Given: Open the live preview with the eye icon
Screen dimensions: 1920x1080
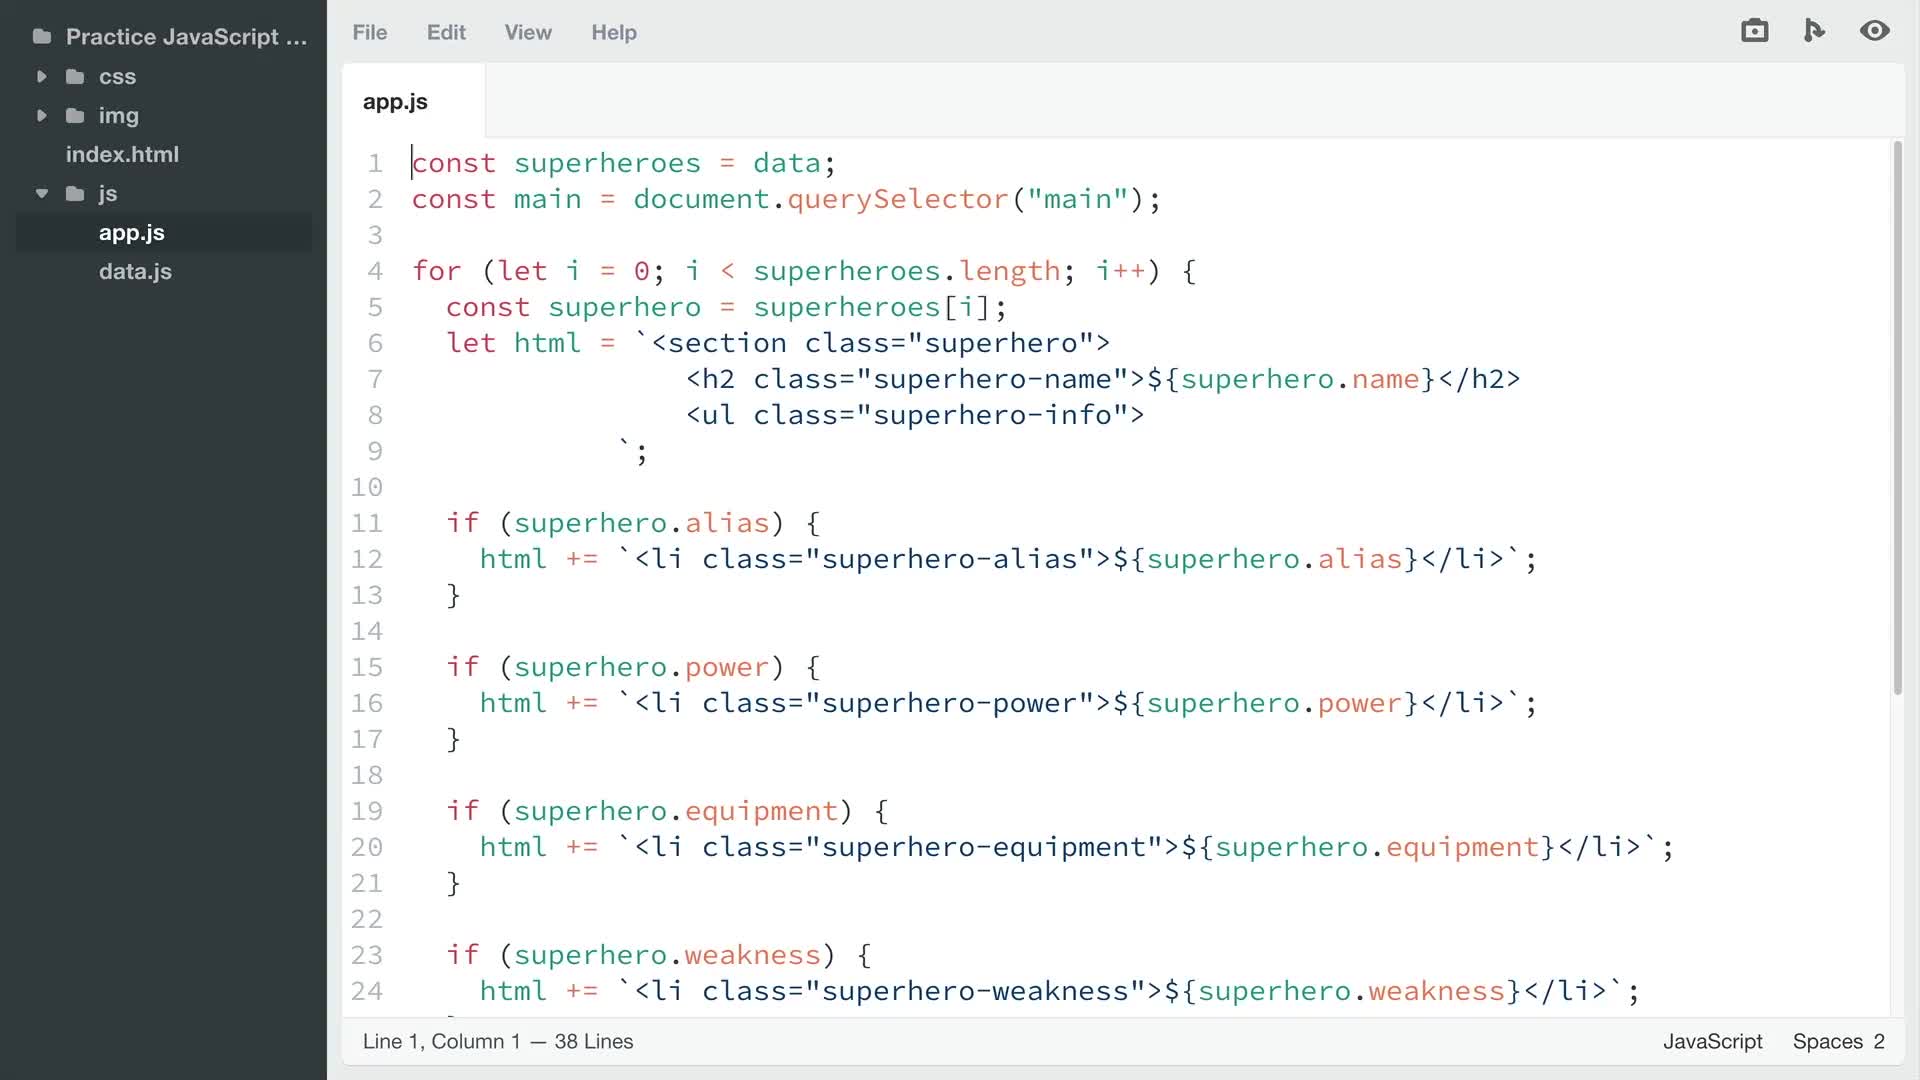Looking at the screenshot, I should point(1875,31).
